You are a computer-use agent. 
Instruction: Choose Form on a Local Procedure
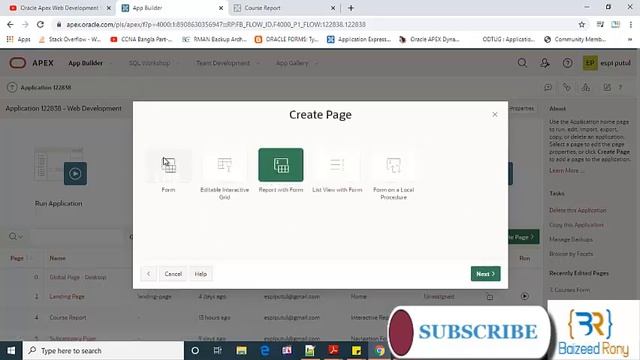(x=393, y=165)
